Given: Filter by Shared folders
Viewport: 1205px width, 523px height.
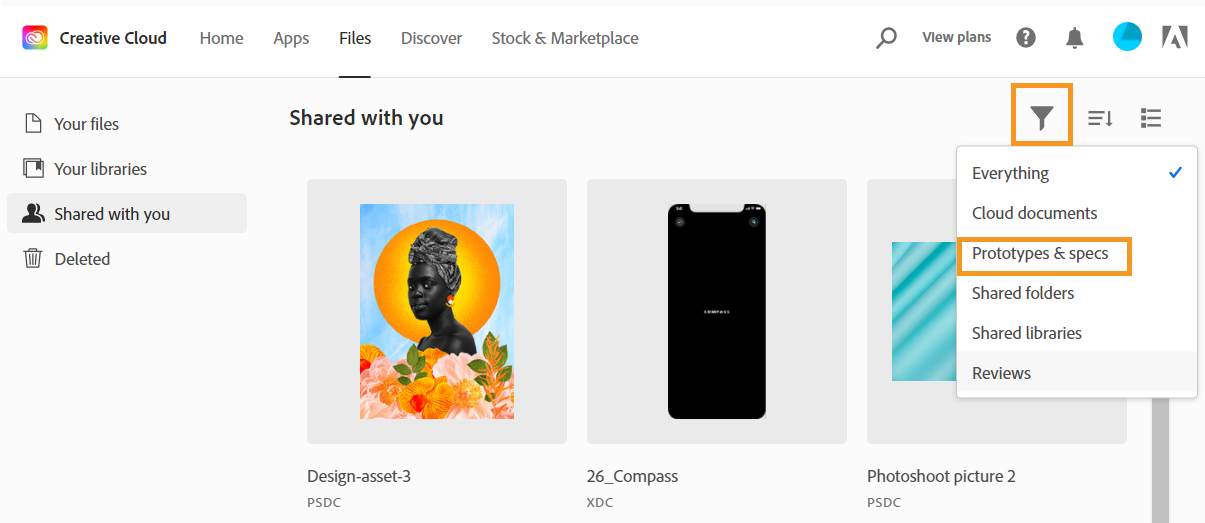Looking at the screenshot, I should pyautogui.click(x=1023, y=293).
